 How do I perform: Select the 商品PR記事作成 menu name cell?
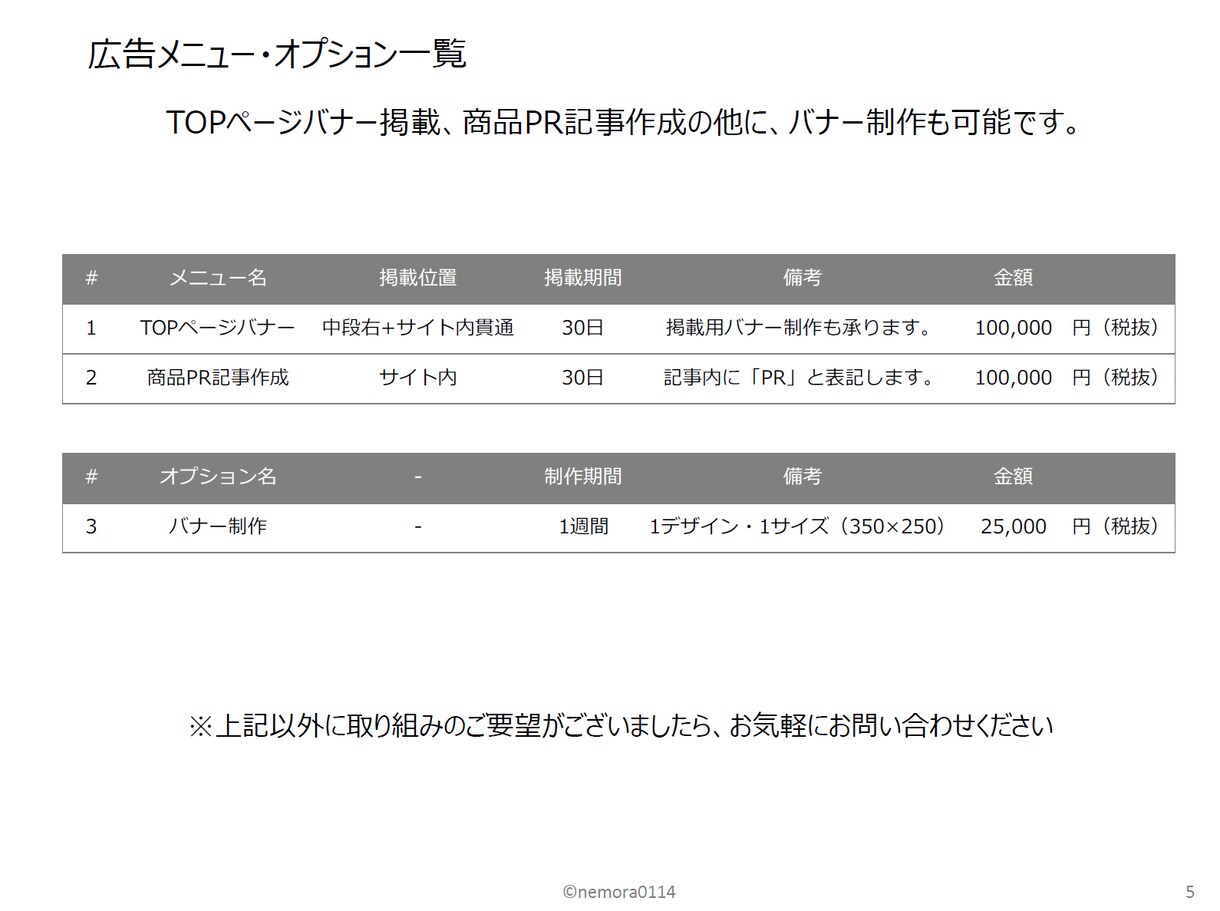click(218, 378)
